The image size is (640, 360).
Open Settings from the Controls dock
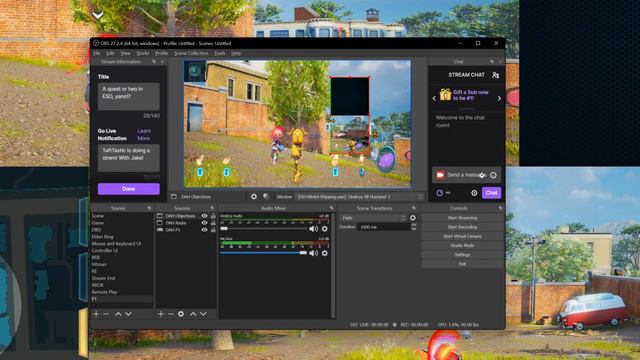pos(462,255)
